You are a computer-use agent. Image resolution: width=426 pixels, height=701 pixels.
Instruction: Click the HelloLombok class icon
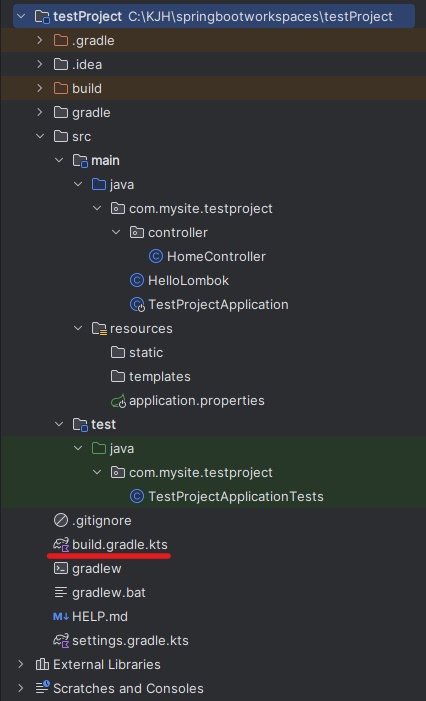(x=137, y=280)
